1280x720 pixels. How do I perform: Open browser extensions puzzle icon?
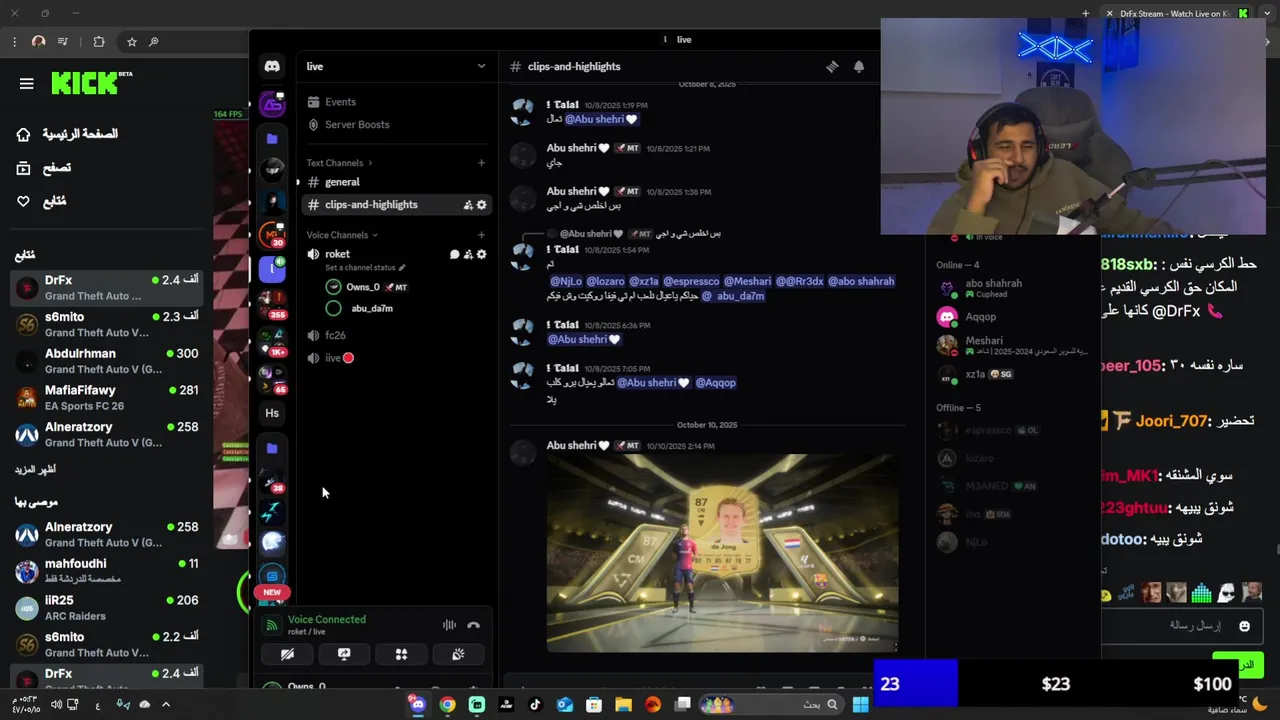(x=98, y=42)
